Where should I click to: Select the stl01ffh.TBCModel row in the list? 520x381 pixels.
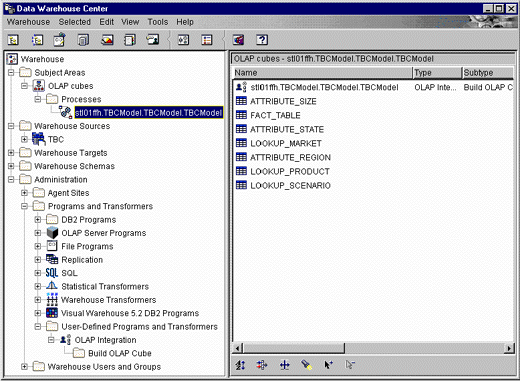click(324, 87)
